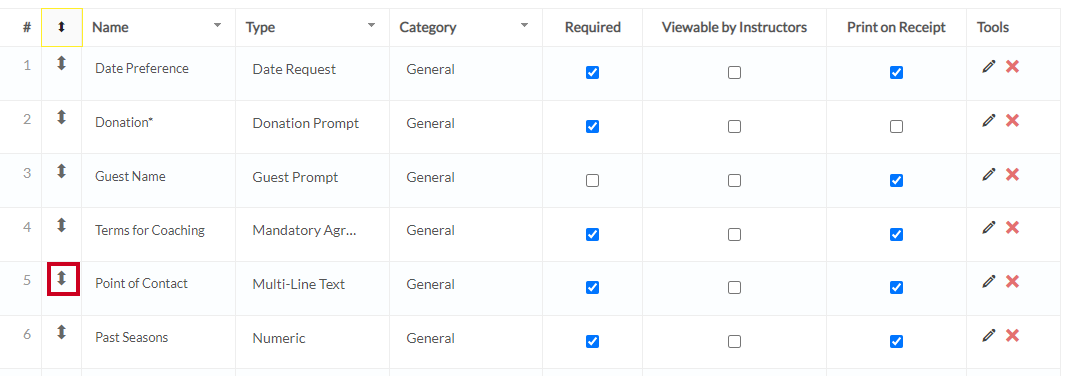Edit the Past Seasons prompt
Viewport: 1068px width, 376px height.
point(989,335)
